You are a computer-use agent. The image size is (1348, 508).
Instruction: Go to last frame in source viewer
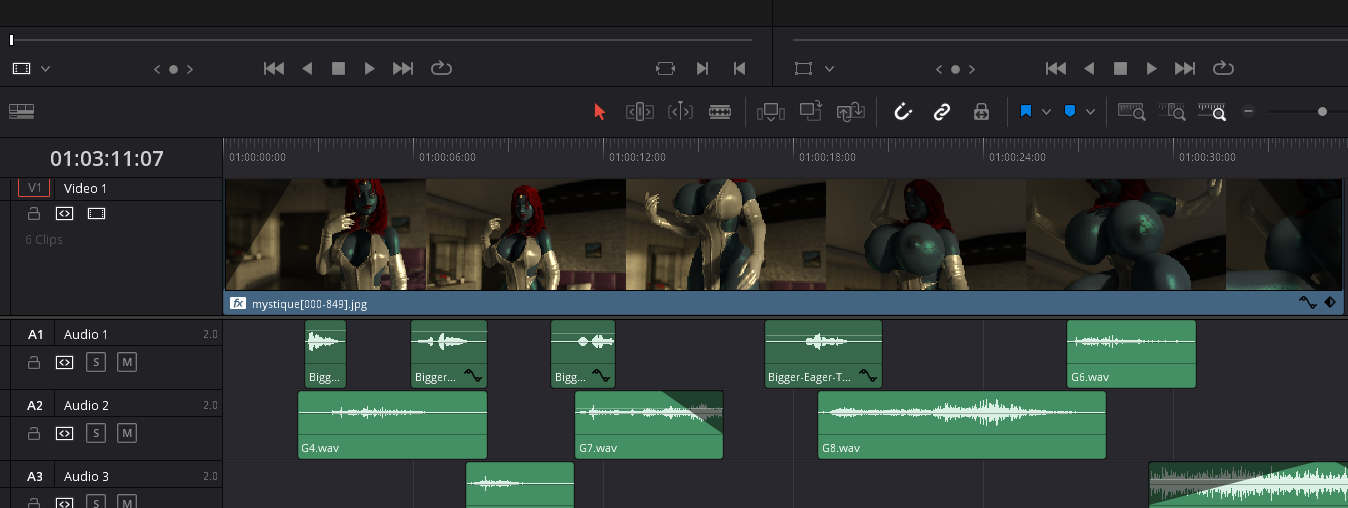pos(403,69)
